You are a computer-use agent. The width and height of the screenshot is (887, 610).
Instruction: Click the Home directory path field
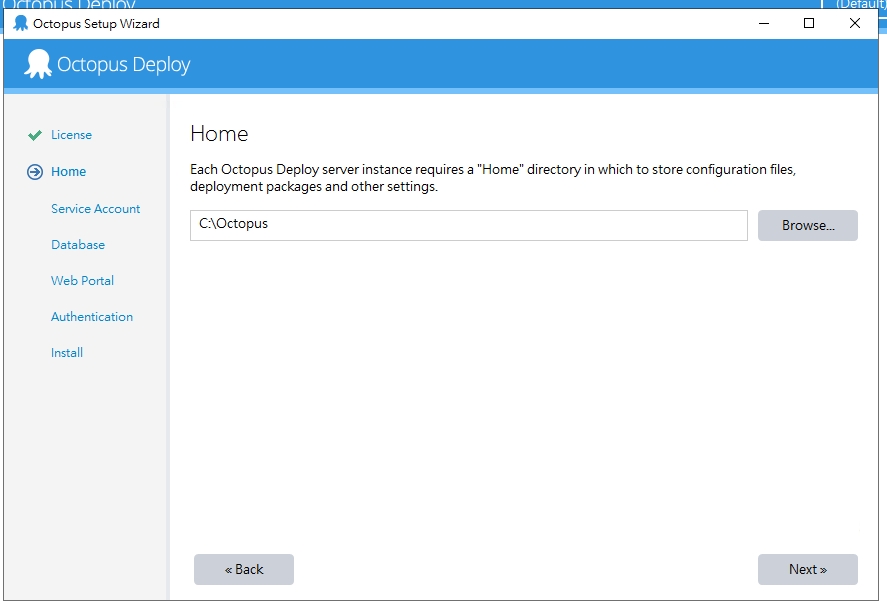coord(469,225)
